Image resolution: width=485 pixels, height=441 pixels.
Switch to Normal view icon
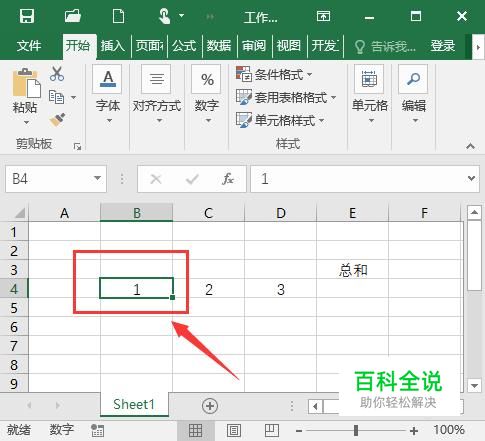coord(195,430)
